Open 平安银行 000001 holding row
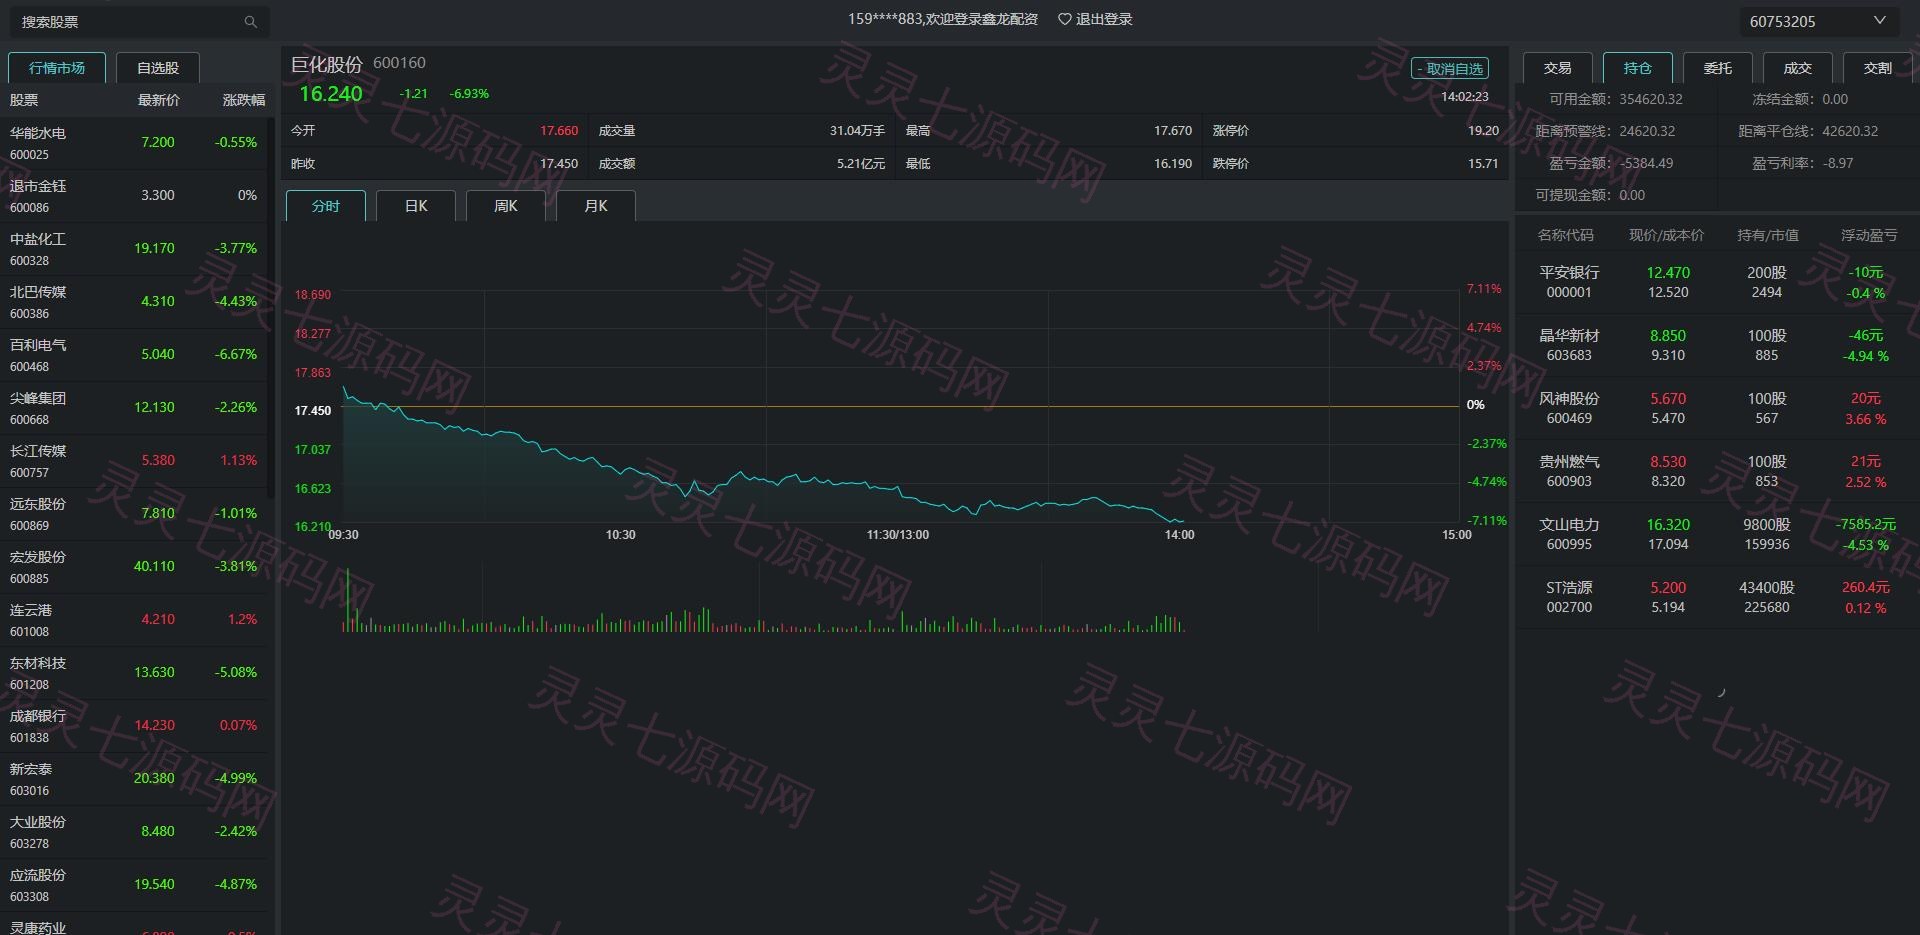 pos(1716,282)
